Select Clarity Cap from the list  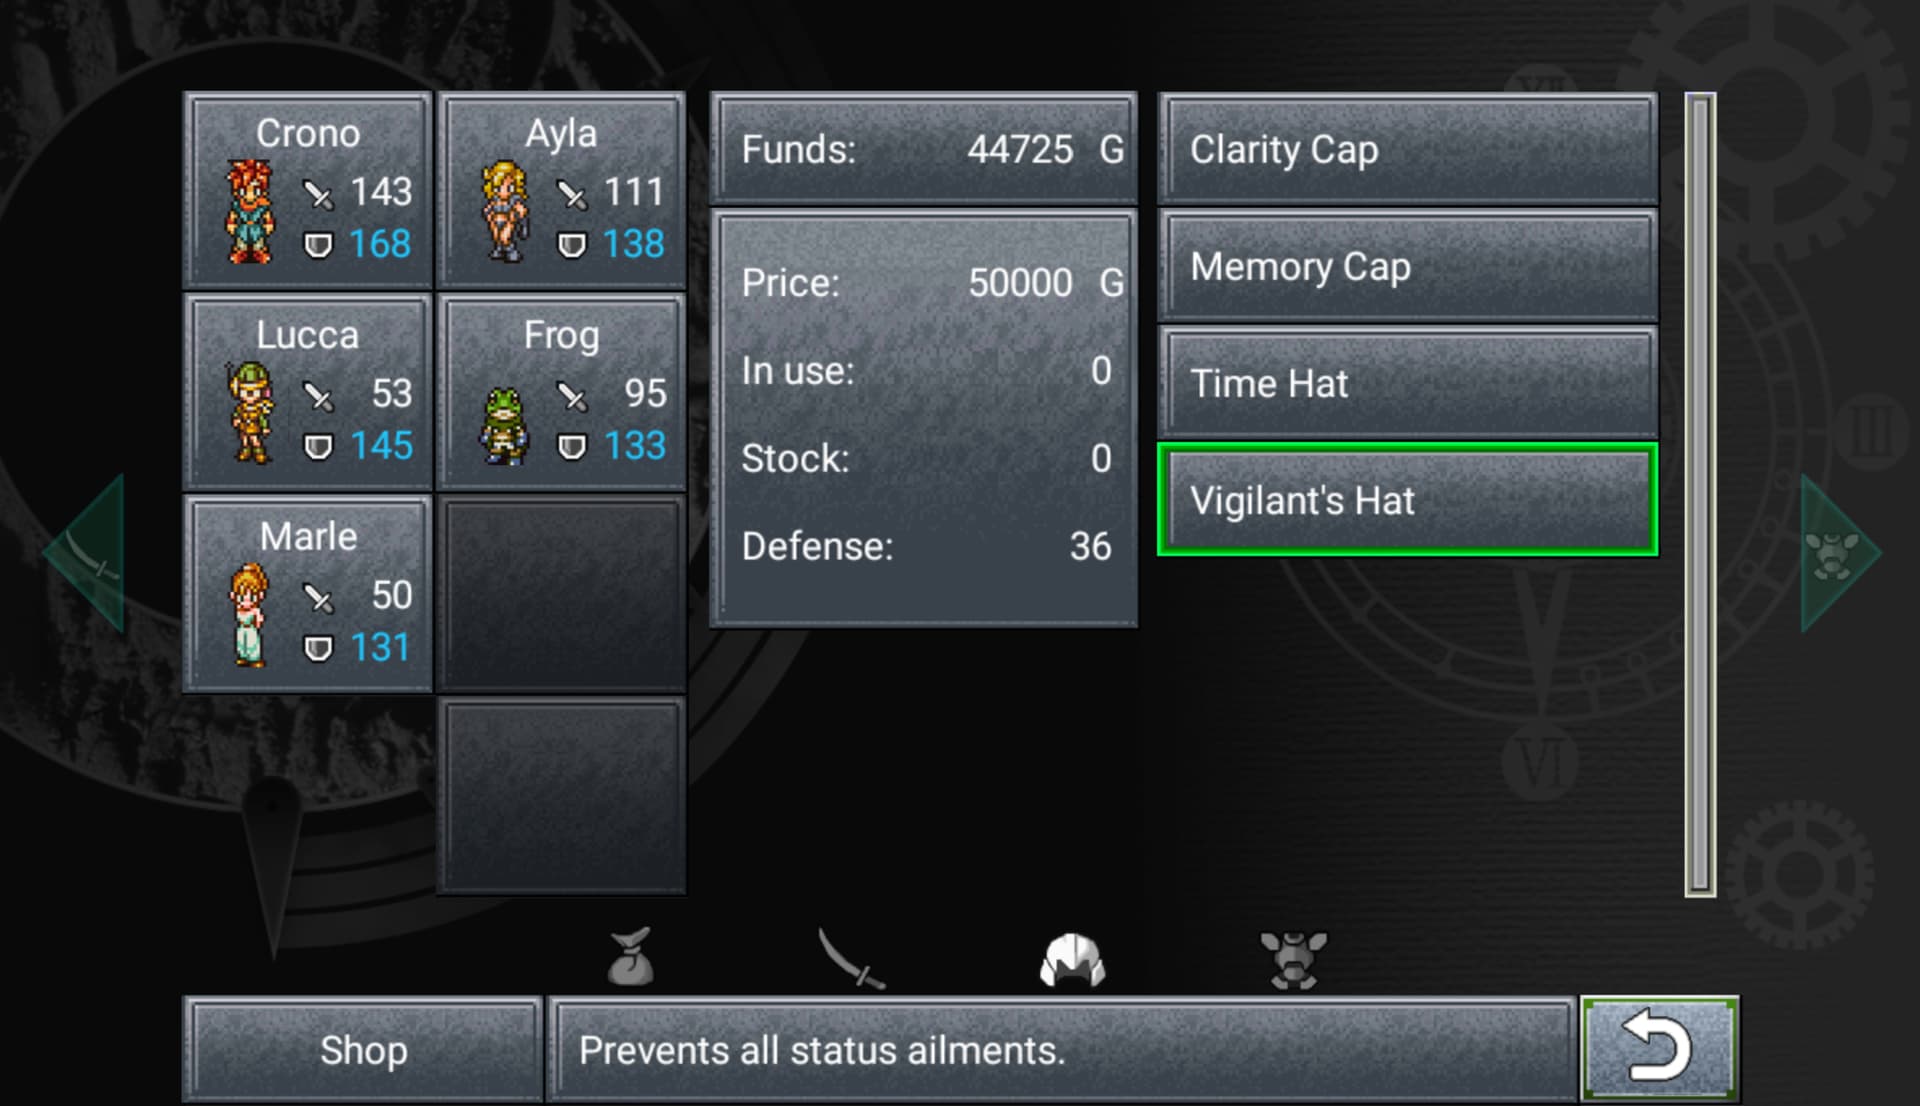[x=1407, y=150]
